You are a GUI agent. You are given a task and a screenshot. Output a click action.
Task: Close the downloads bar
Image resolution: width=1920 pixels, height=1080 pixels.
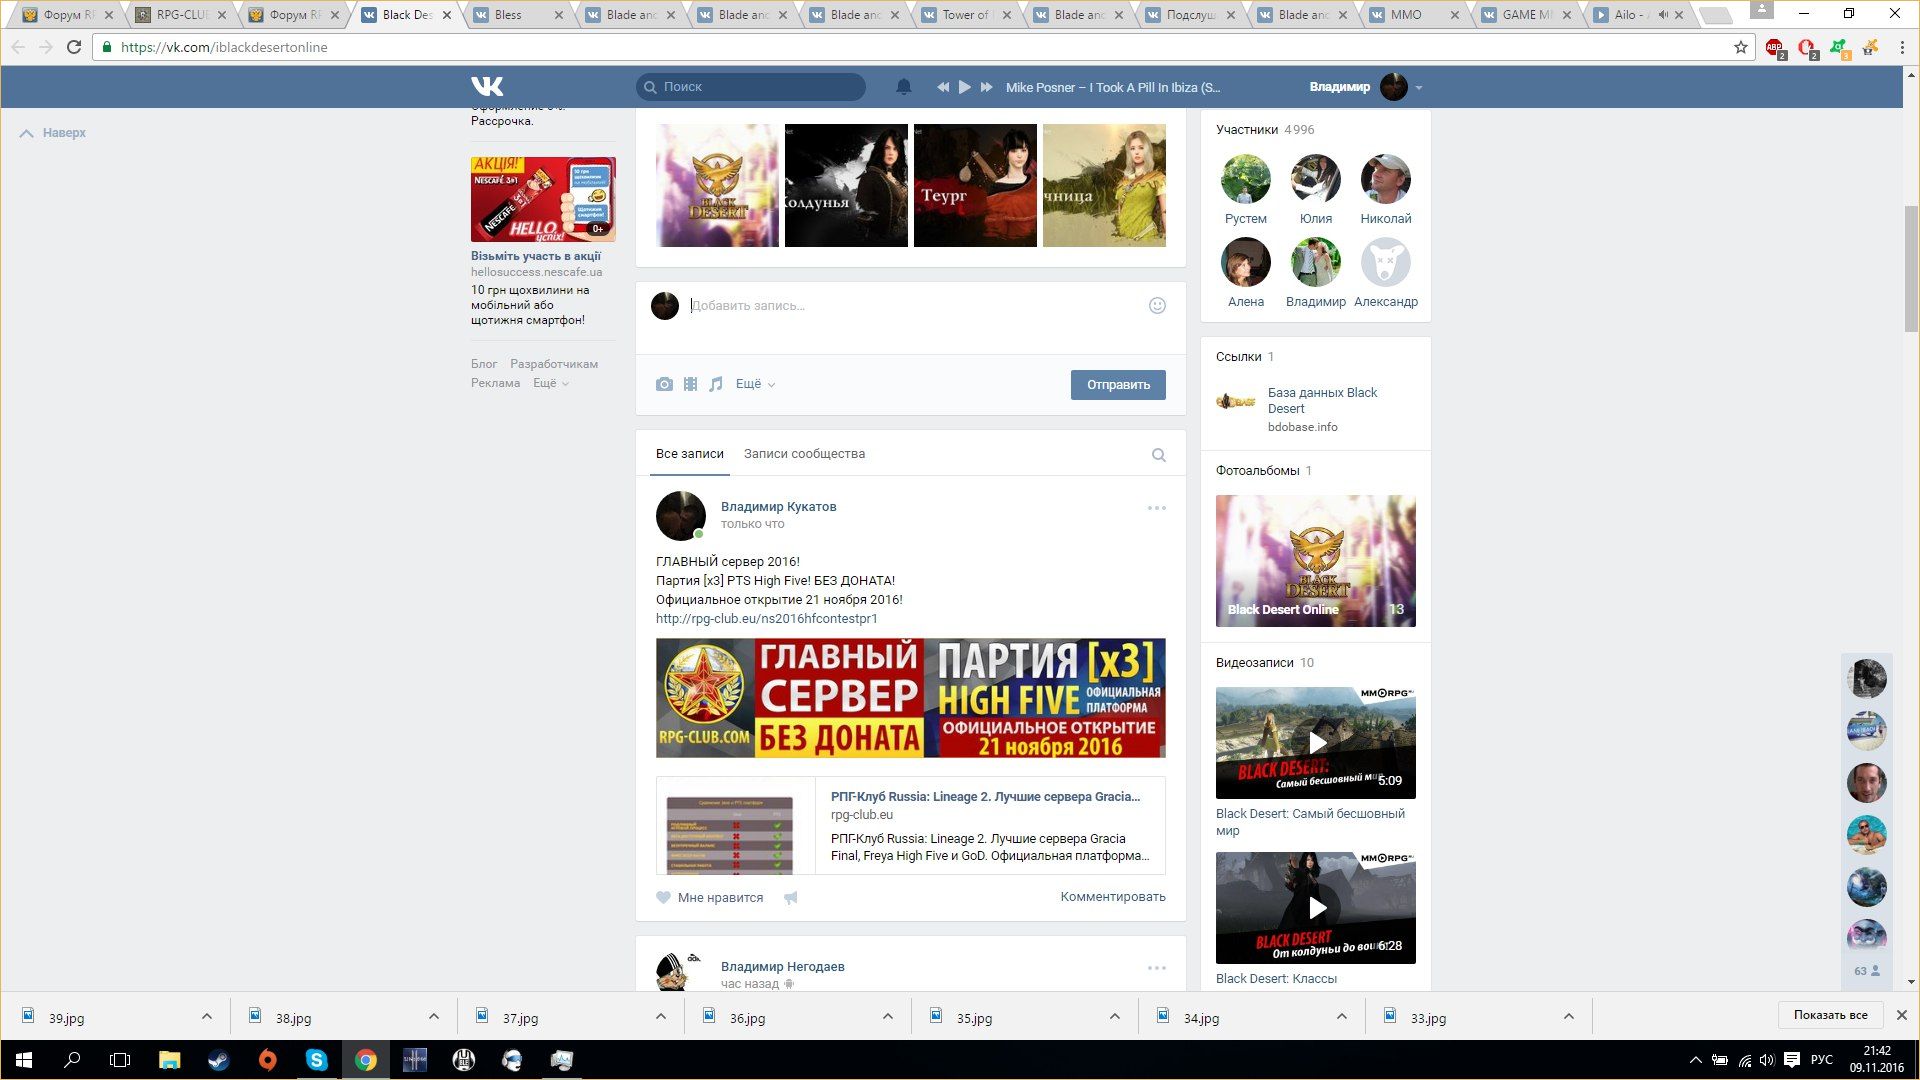point(1901,1015)
